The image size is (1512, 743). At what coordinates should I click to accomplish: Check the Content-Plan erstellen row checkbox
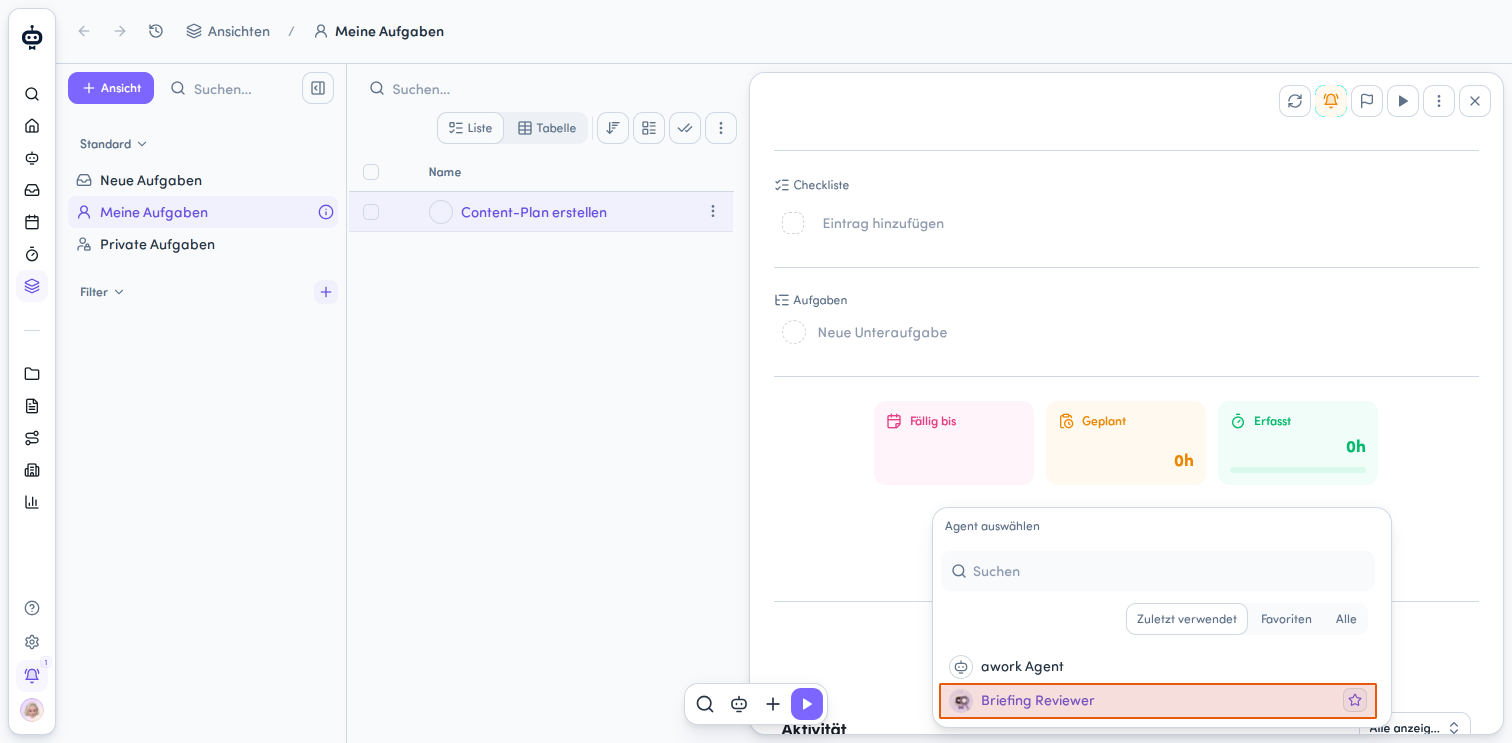371,212
